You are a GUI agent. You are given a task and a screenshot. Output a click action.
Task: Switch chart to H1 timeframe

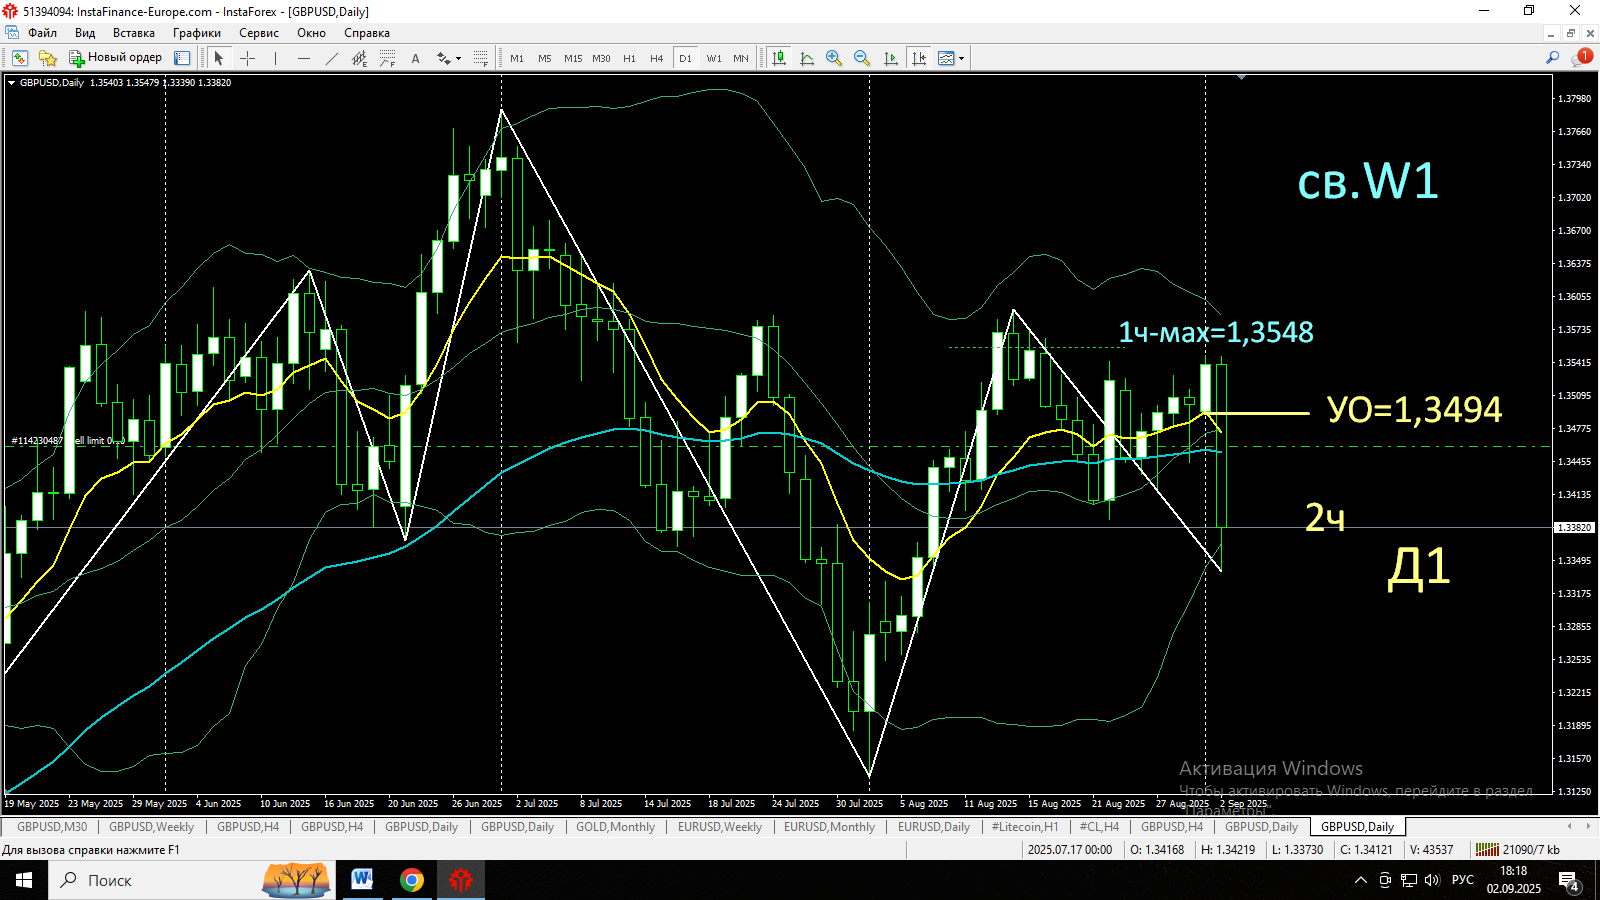pyautogui.click(x=629, y=58)
